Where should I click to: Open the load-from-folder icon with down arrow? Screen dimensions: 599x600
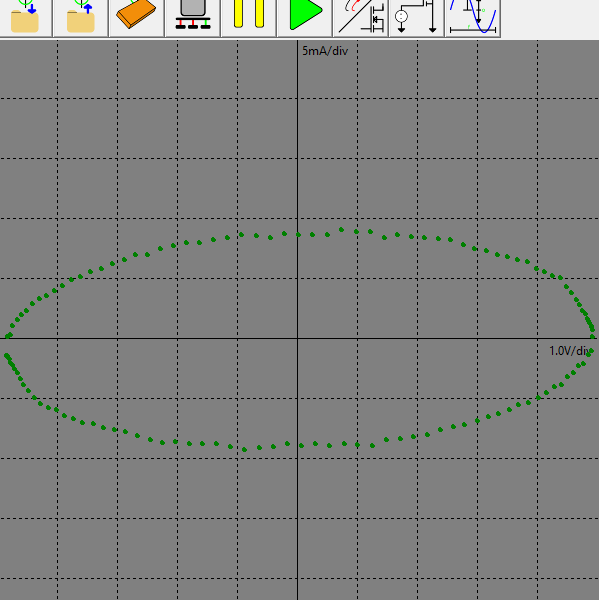point(25,16)
